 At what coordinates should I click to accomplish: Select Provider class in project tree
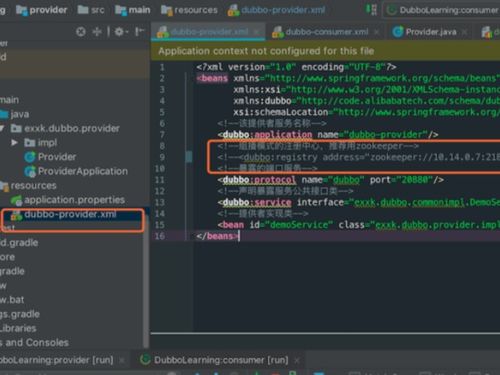(x=57, y=157)
